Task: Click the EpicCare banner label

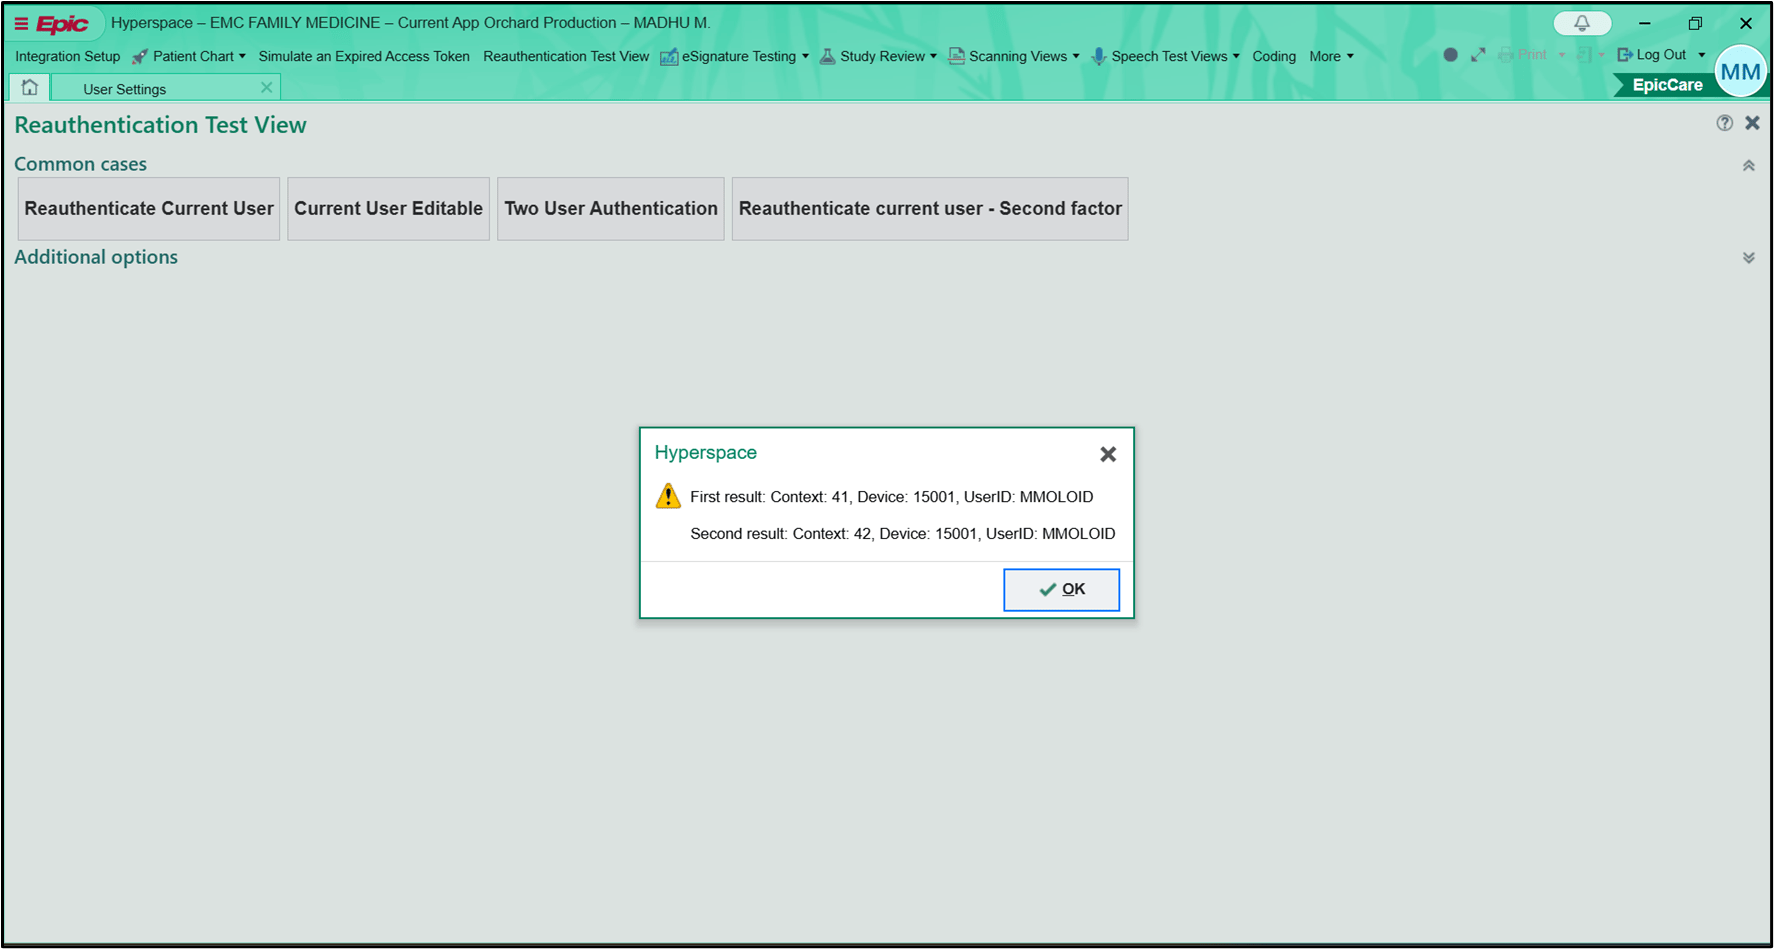Action: [x=1667, y=85]
